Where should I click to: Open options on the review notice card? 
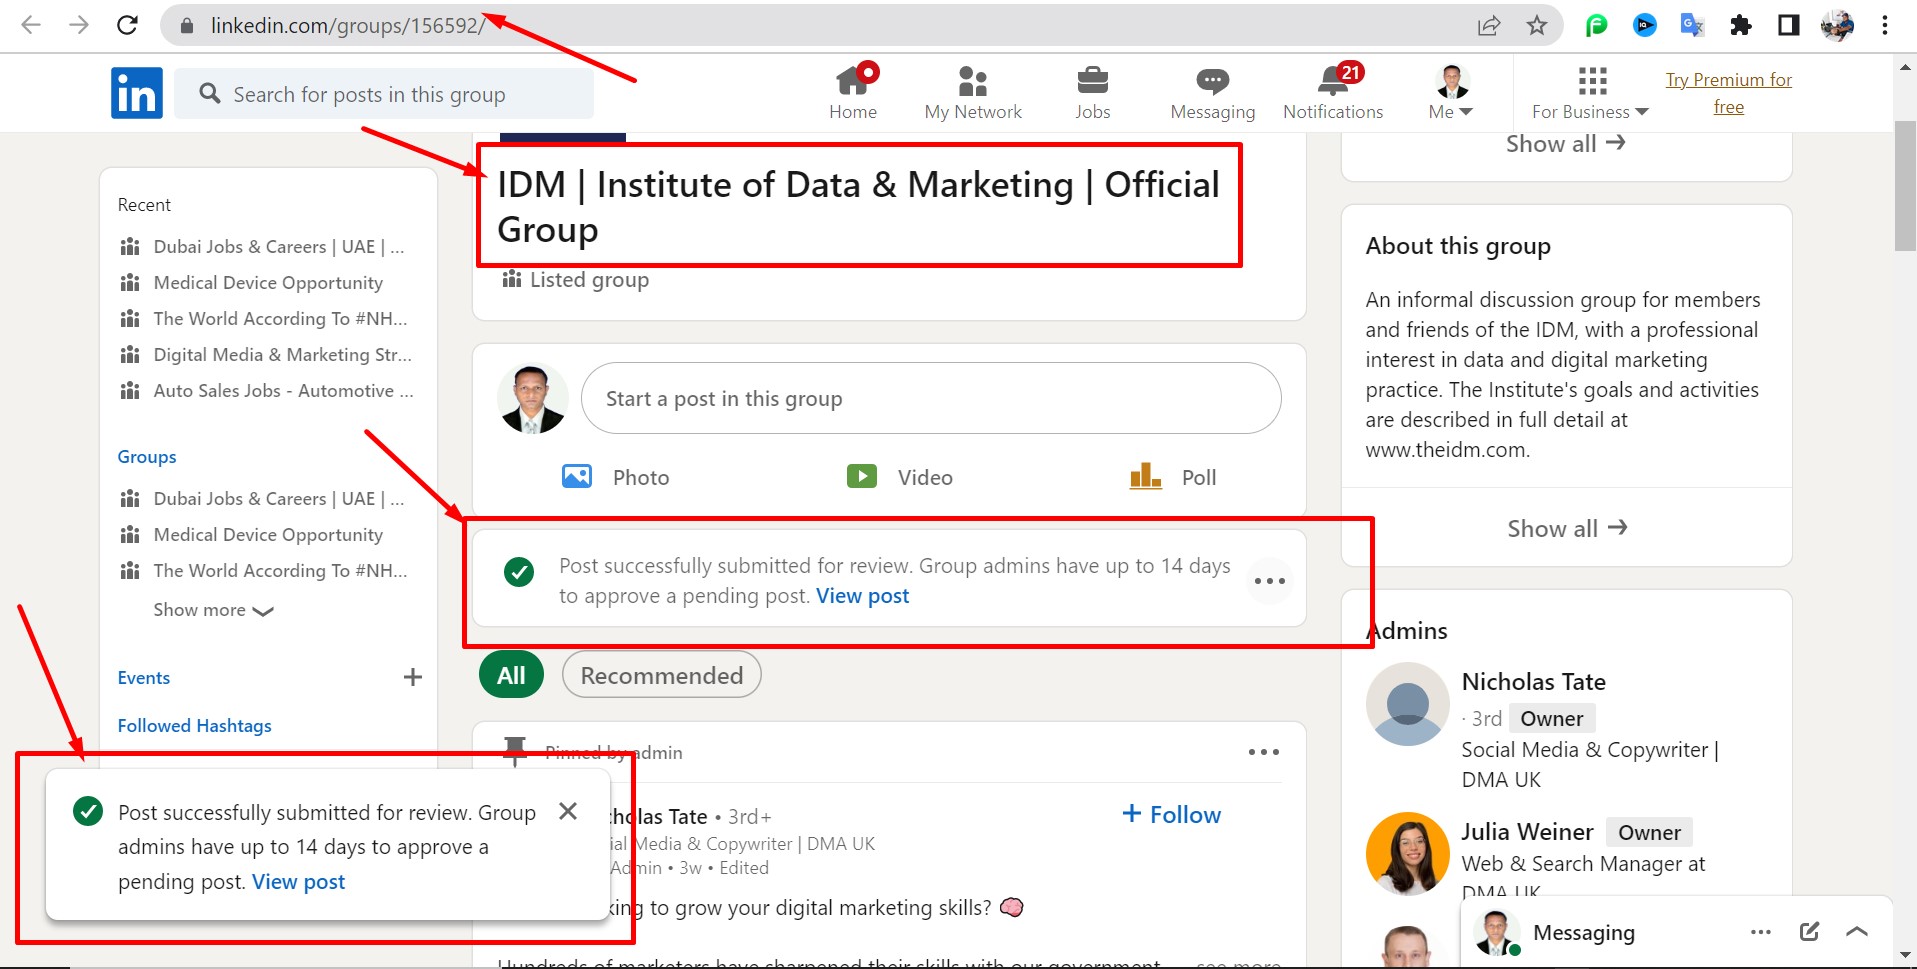[x=1269, y=581]
